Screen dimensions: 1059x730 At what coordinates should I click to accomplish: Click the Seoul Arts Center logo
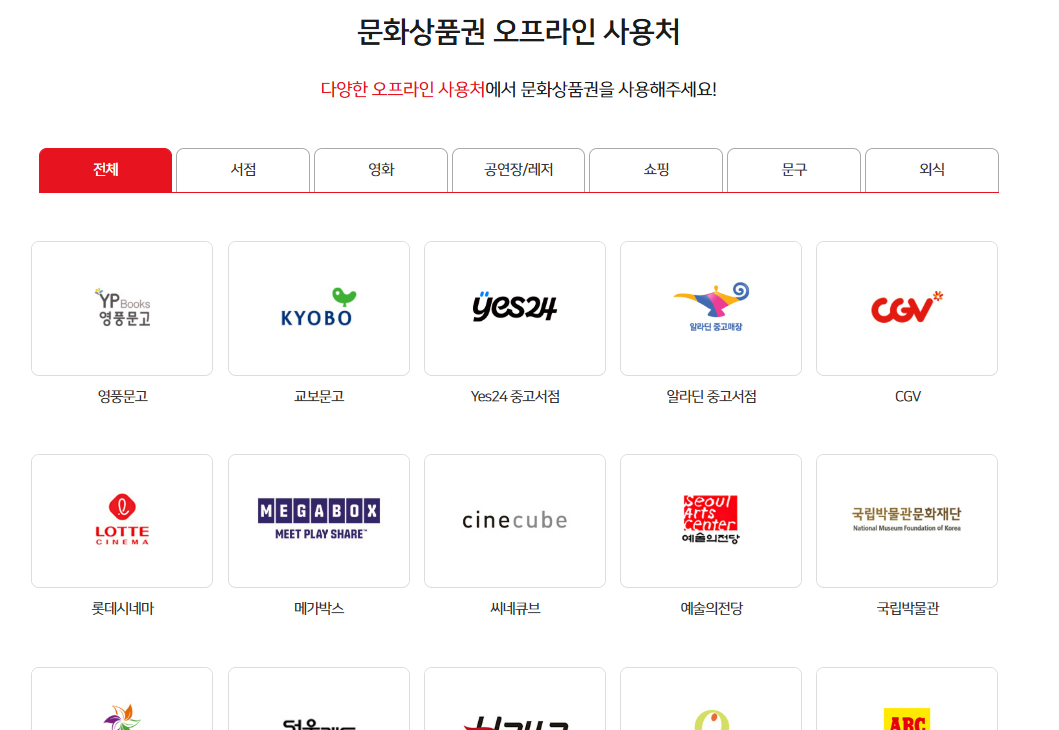(711, 521)
